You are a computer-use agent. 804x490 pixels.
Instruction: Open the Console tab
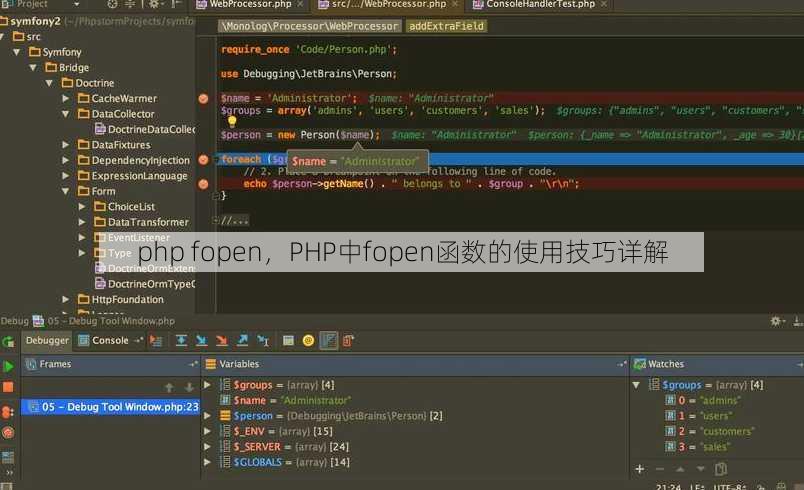pyautogui.click(x=104, y=341)
